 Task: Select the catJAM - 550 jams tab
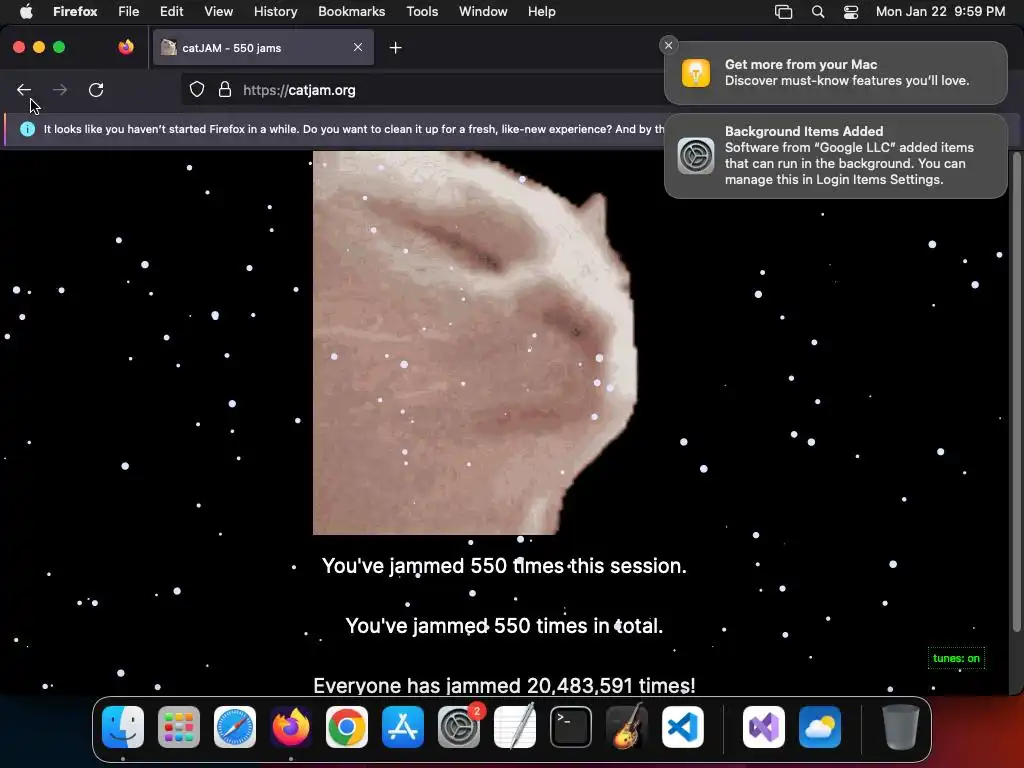pyautogui.click(x=263, y=48)
